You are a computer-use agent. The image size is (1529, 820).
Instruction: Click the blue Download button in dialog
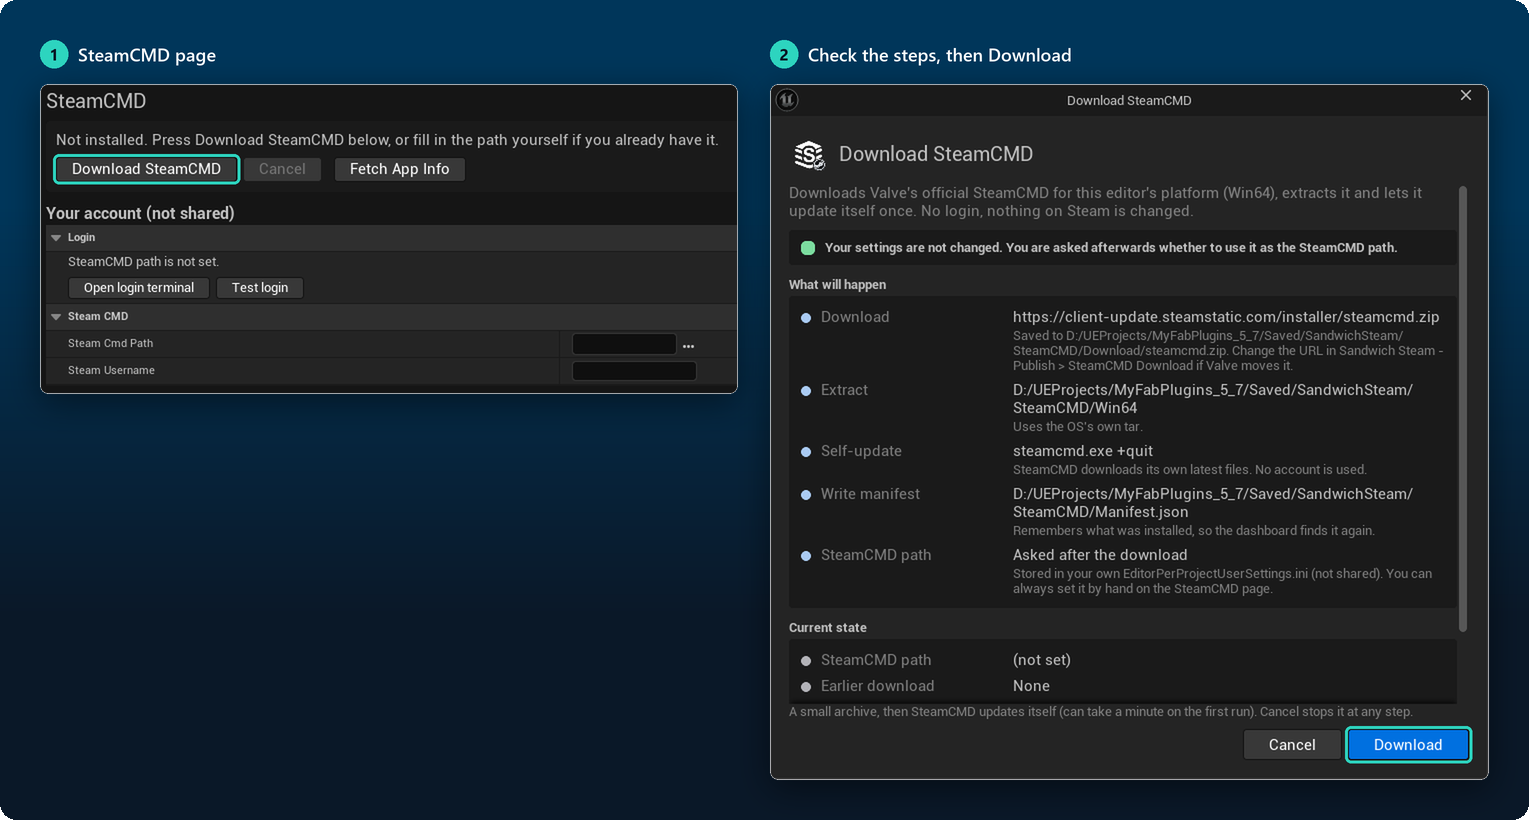pyautogui.click(x=1408, y=745)
